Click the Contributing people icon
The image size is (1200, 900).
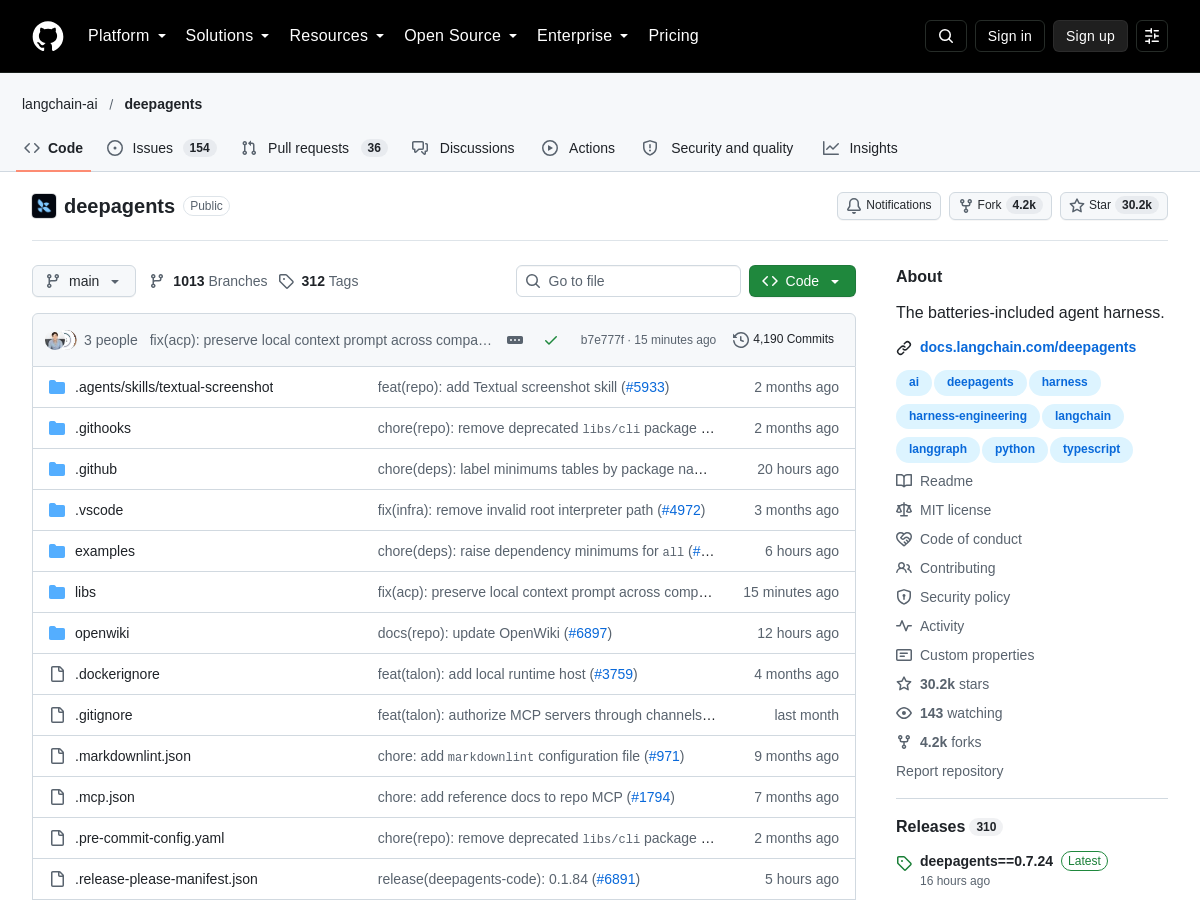click(904, 568)
